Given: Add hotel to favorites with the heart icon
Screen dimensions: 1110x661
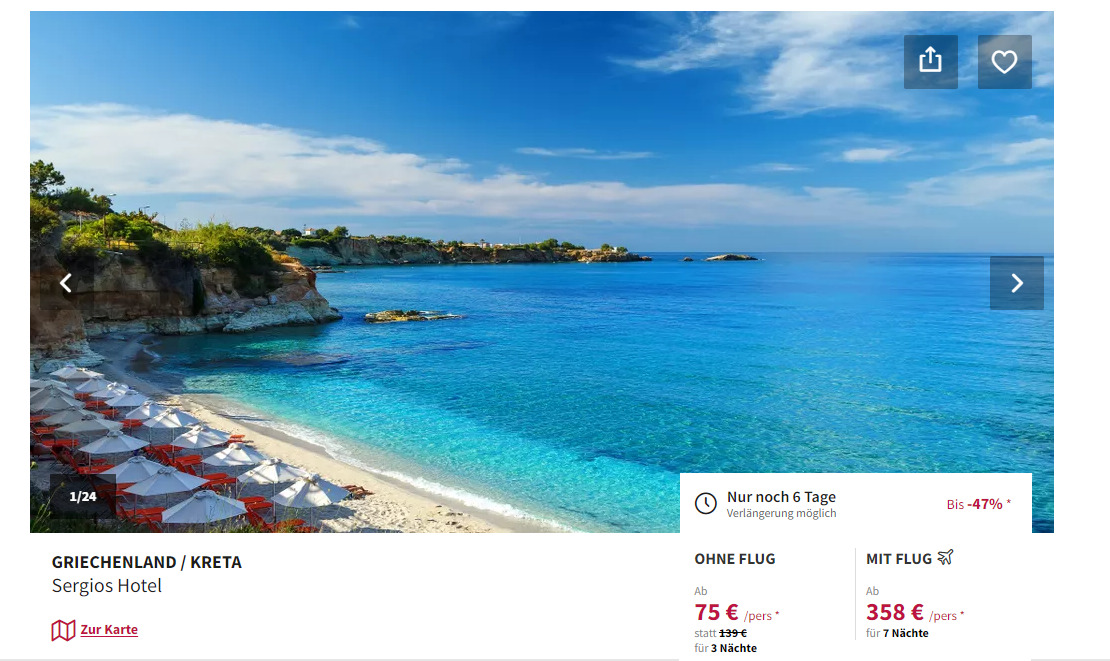Looking at the screenshot, I should point(1005,62).
